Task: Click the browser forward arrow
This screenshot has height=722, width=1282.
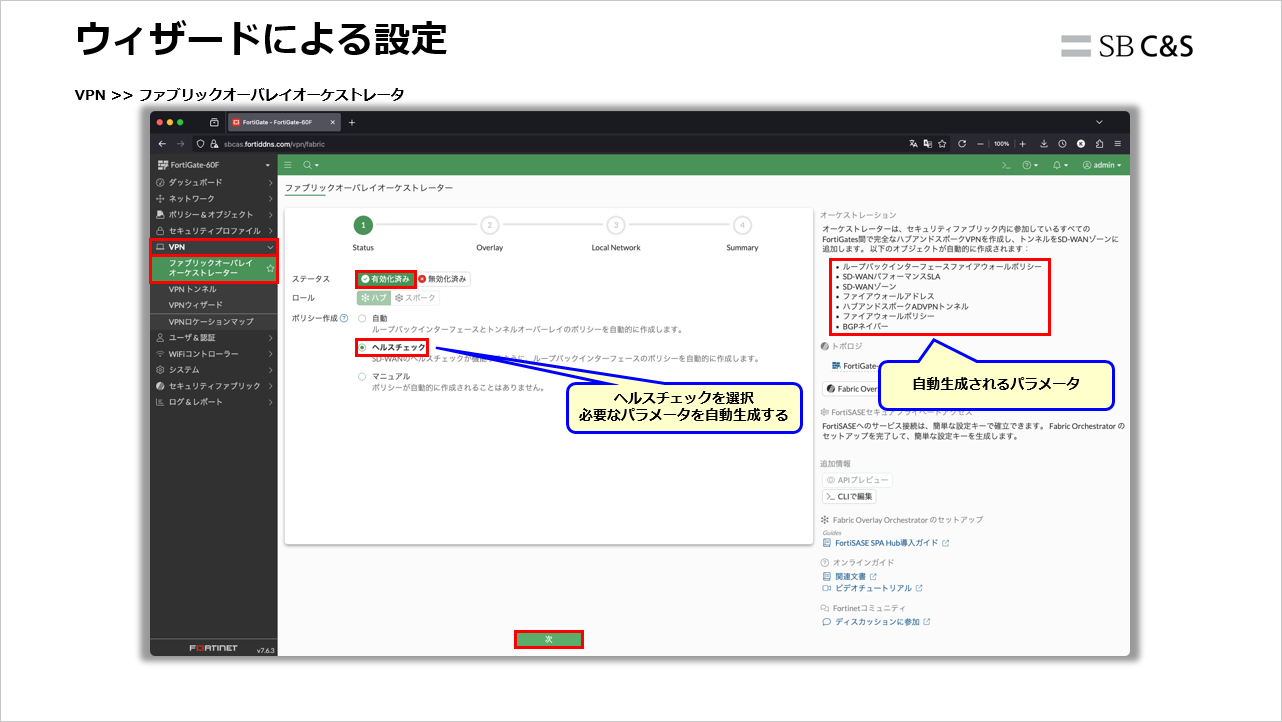Action: click(x=181, y=143)
